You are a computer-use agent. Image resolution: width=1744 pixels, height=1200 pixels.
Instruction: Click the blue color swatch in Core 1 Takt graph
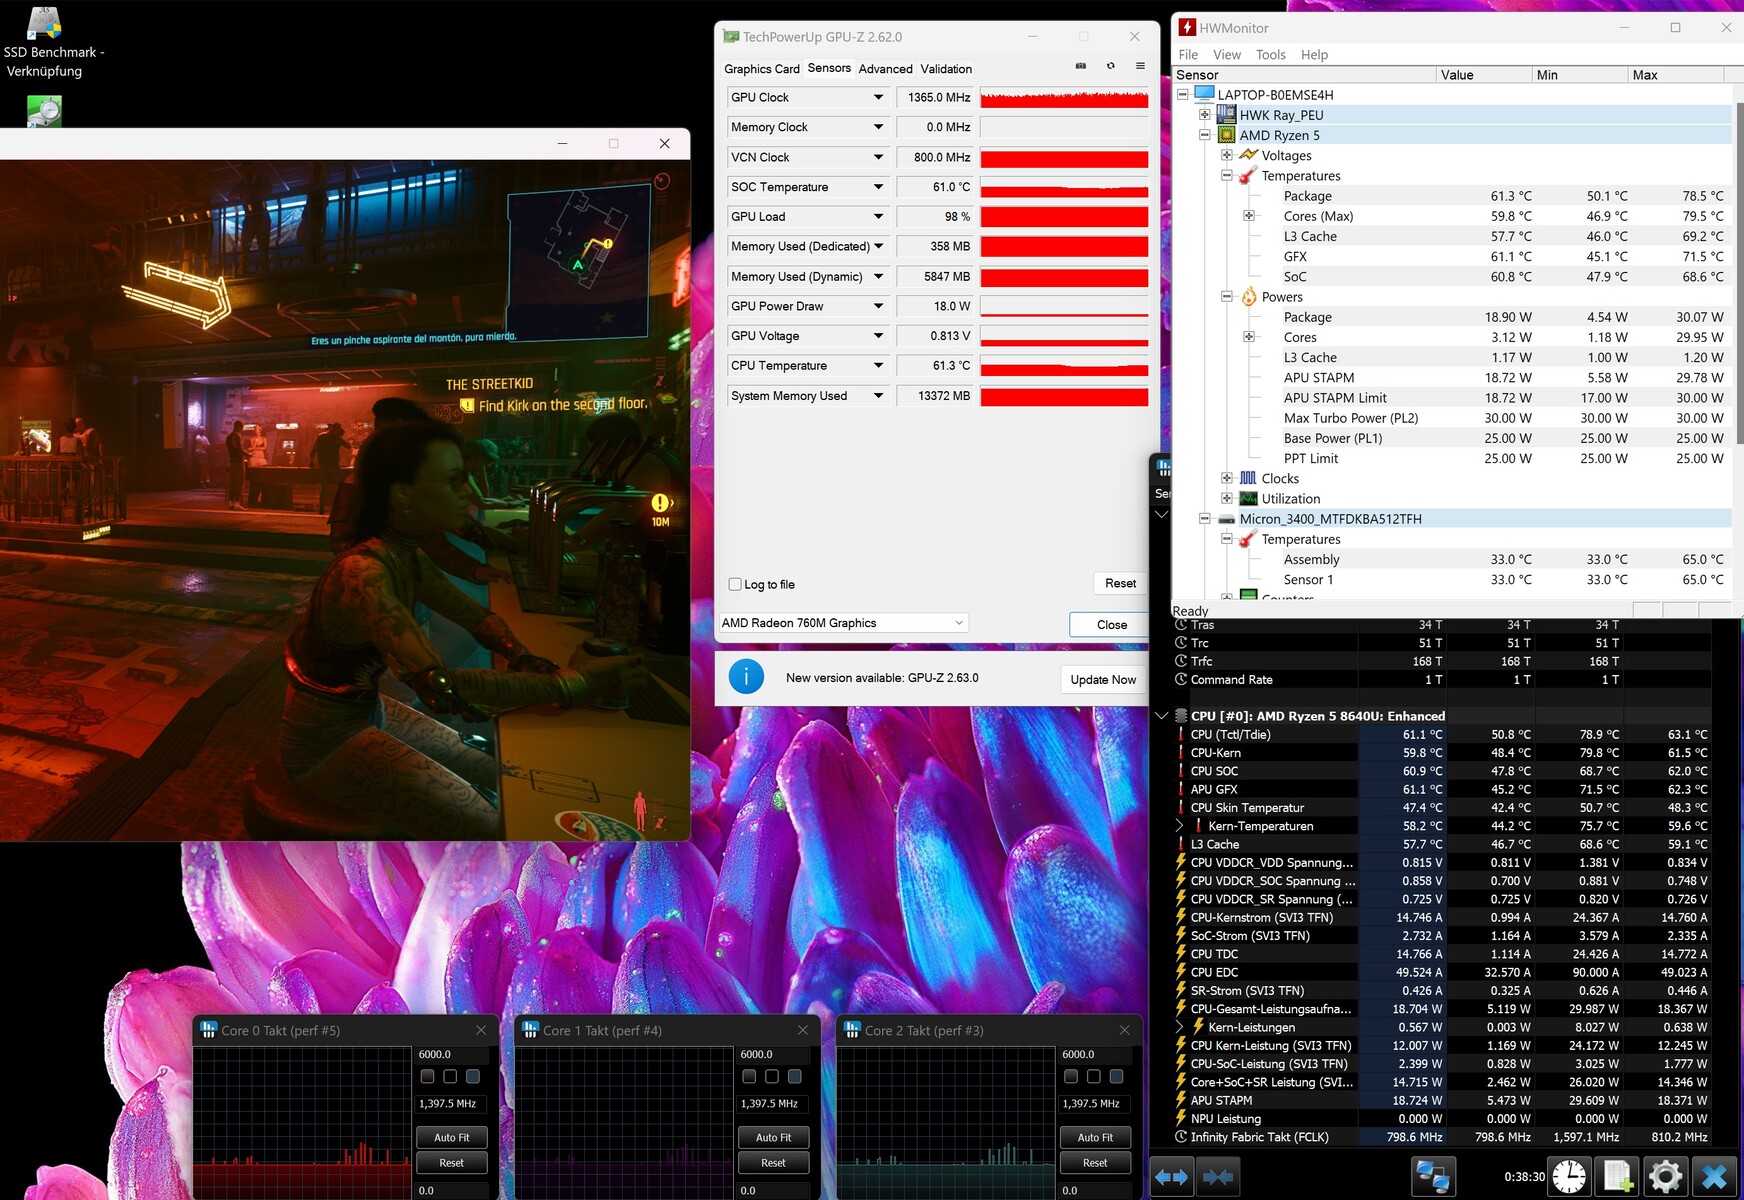[x=794, y=1076]
